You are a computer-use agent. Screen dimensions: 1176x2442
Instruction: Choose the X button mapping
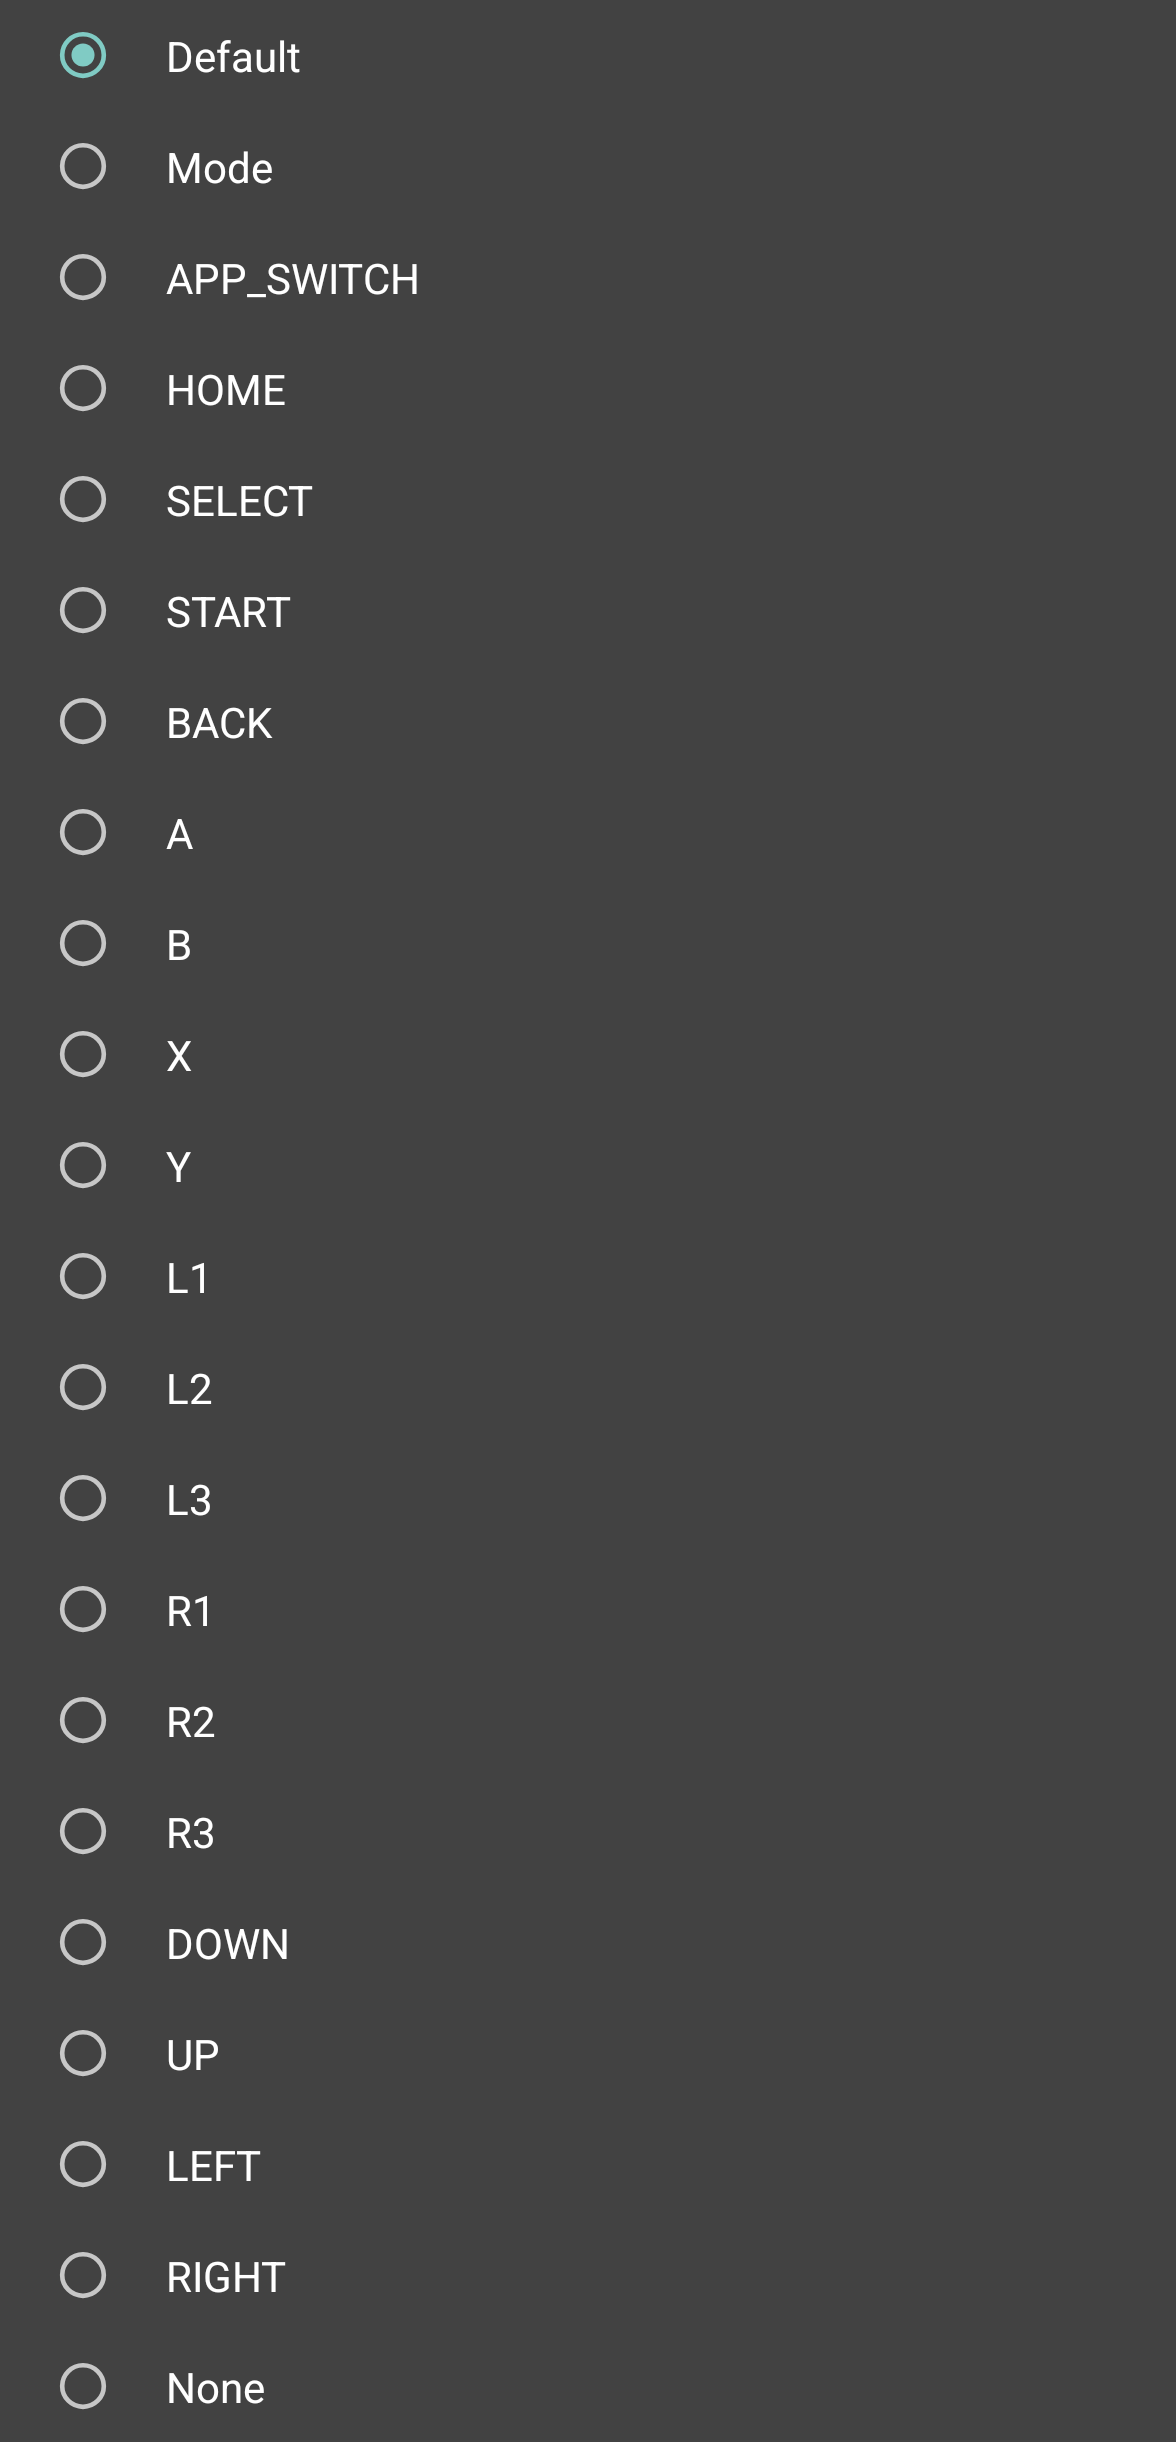[83, 1055]
